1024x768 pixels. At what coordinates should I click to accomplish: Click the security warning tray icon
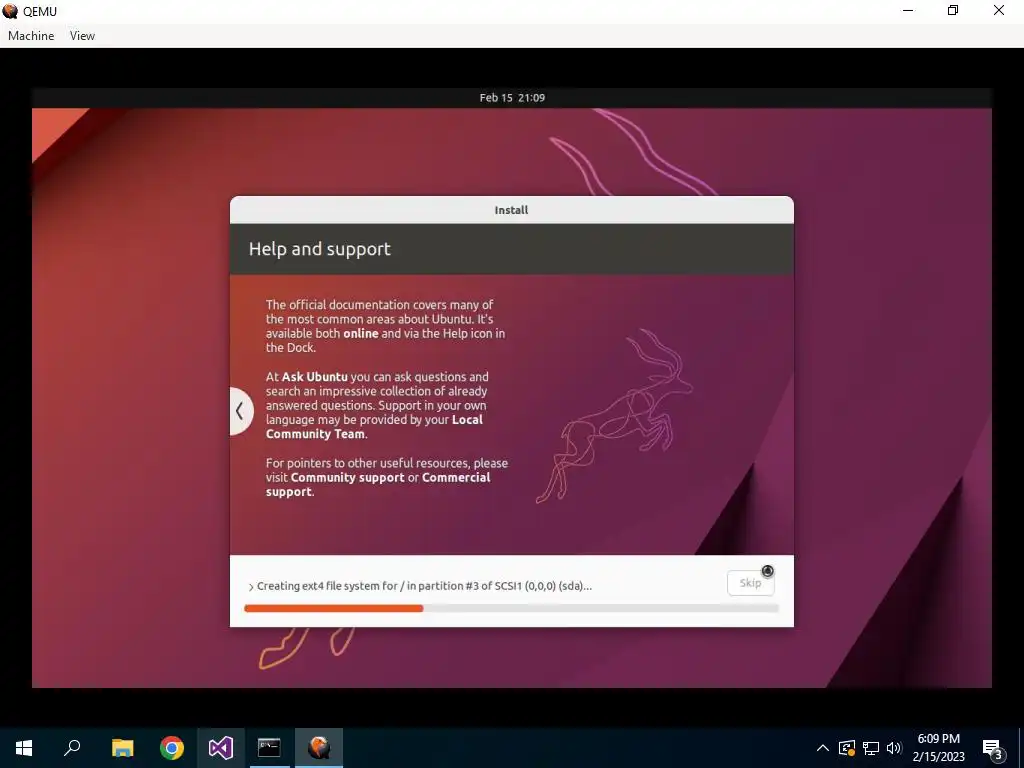coord(846,748)
